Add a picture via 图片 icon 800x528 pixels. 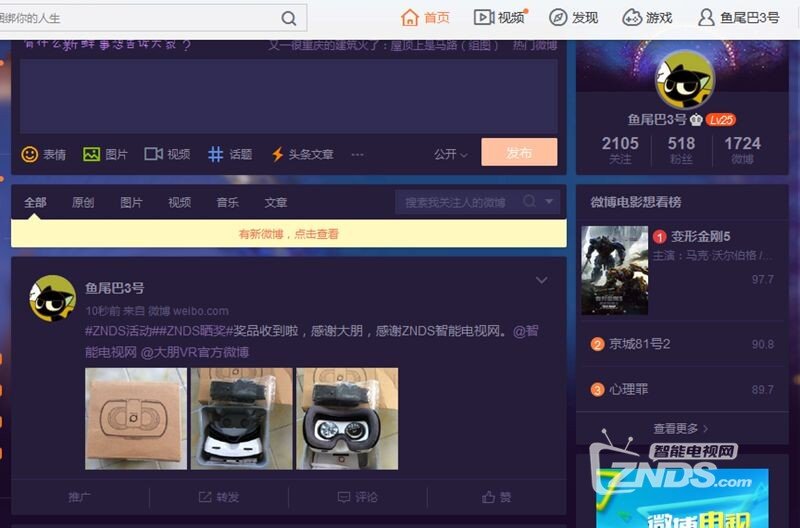91,154
